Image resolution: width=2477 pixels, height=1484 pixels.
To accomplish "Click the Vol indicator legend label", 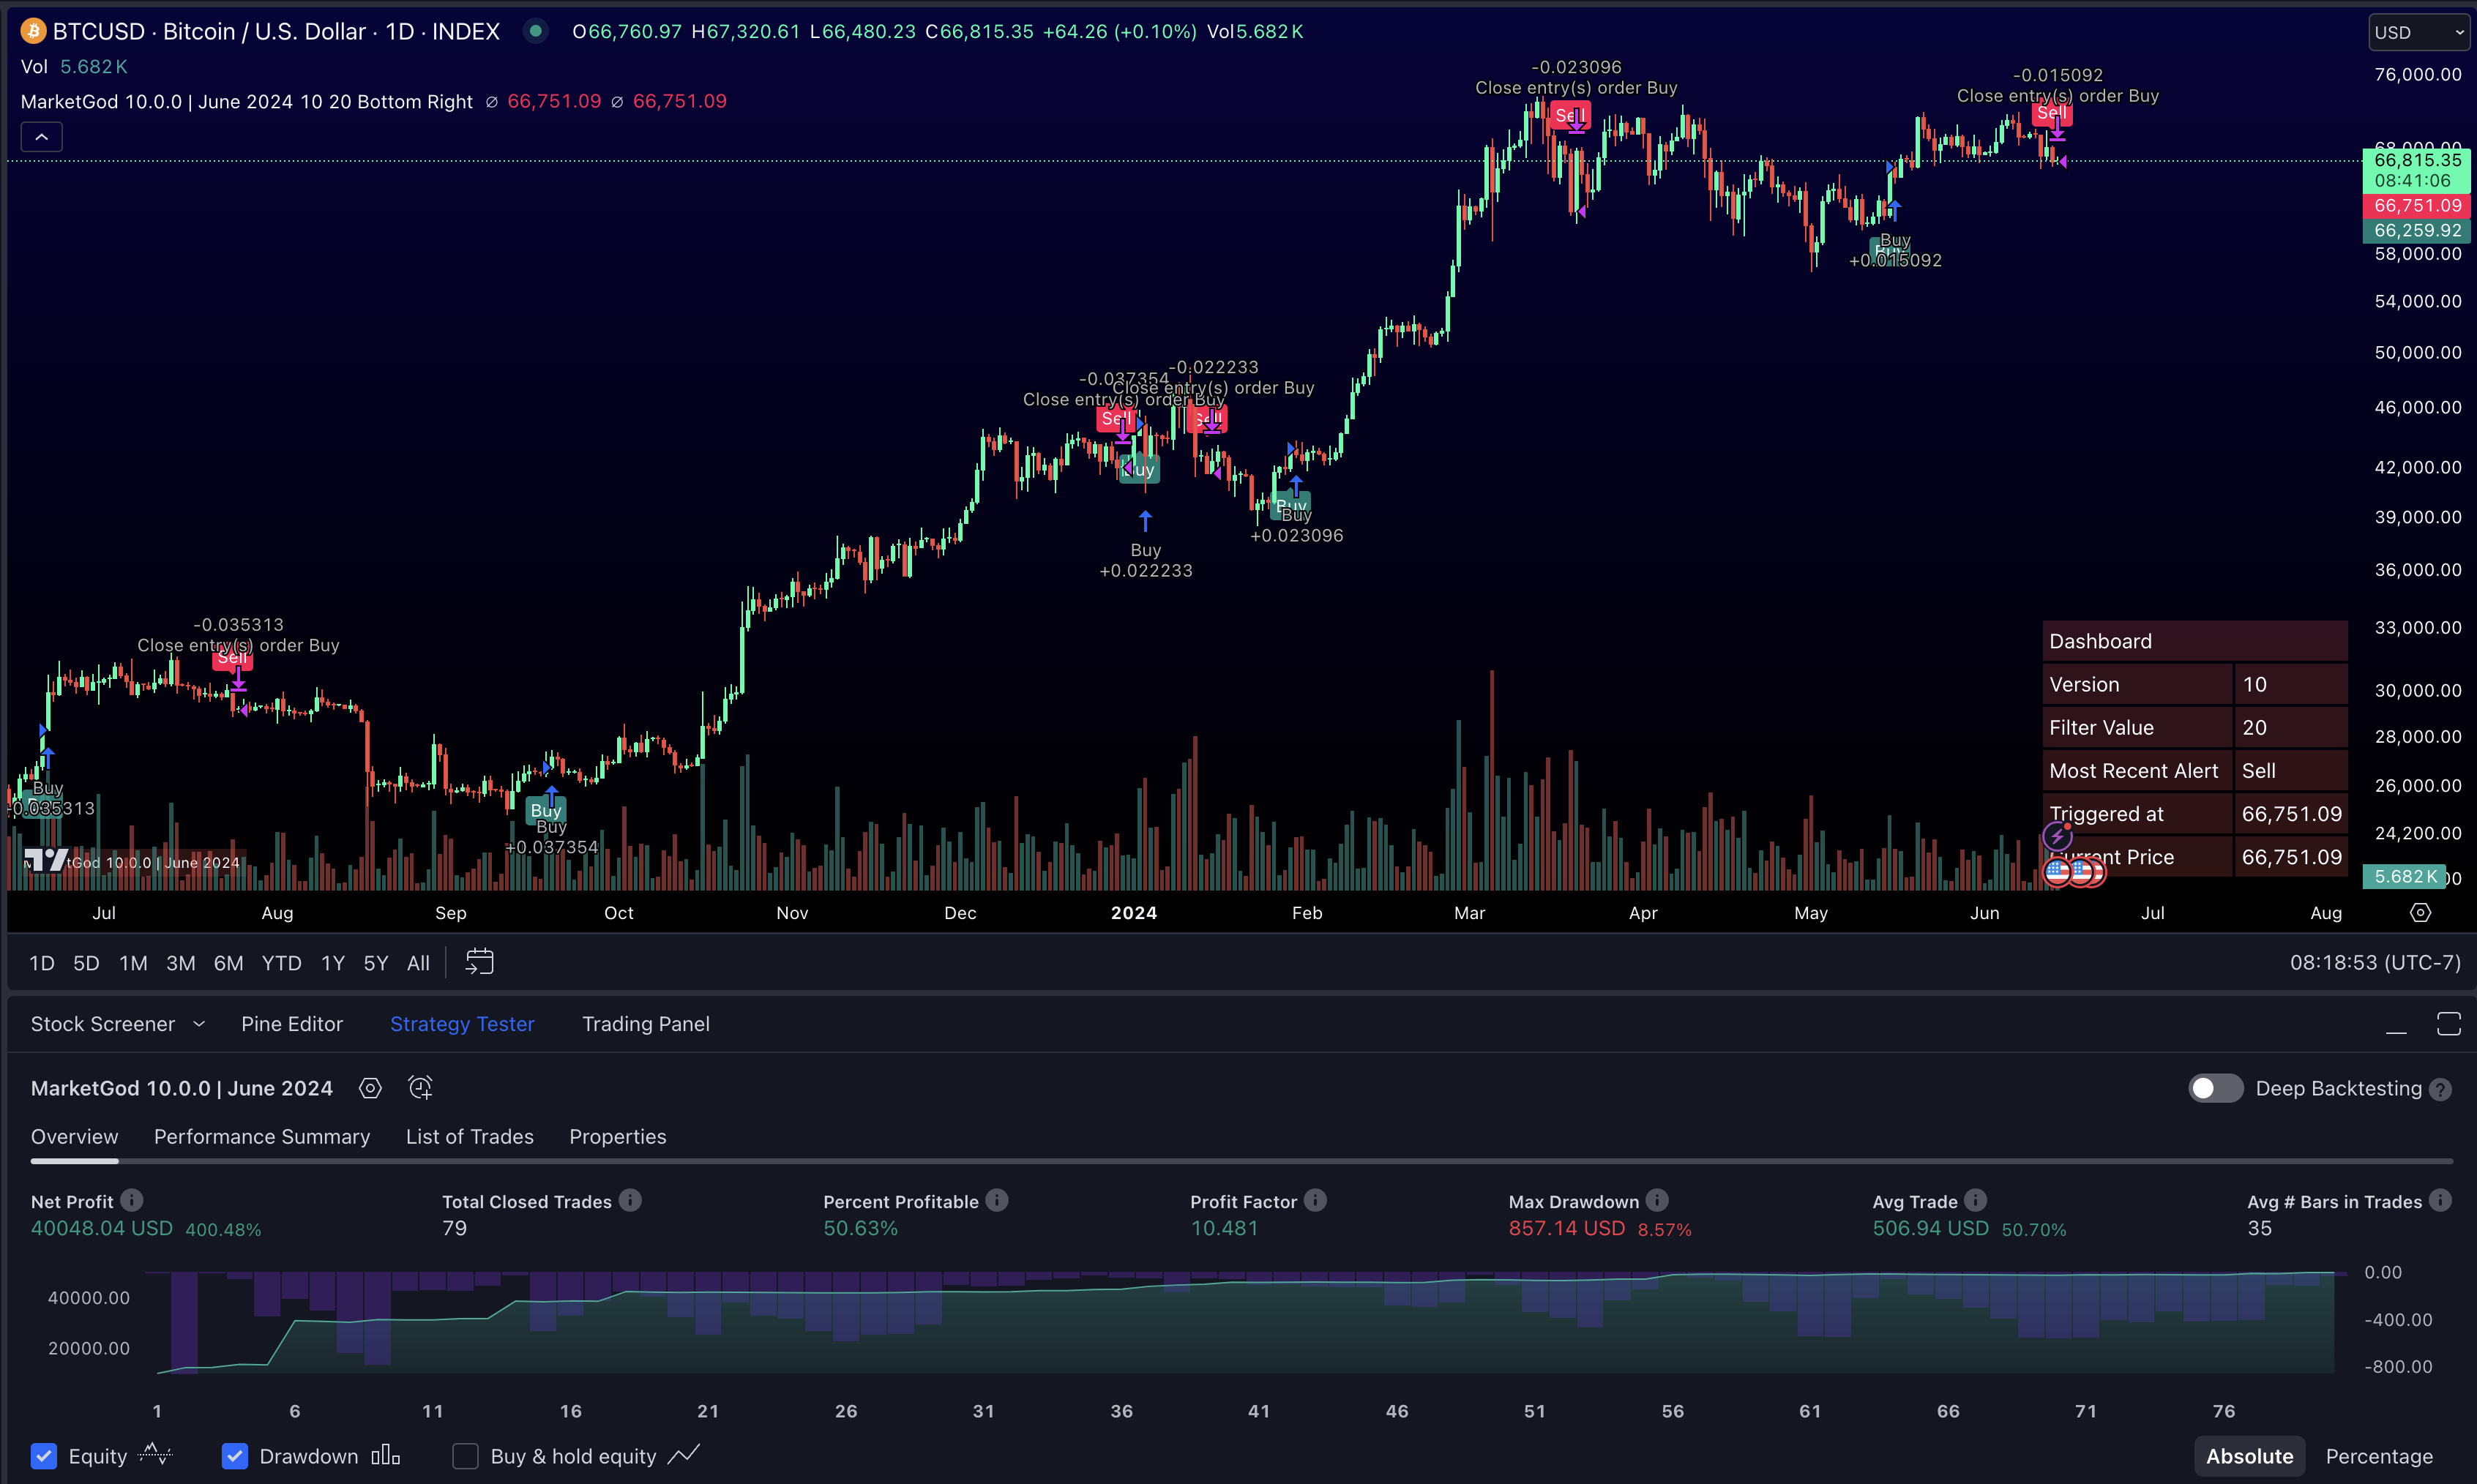I will pos(34,66).
